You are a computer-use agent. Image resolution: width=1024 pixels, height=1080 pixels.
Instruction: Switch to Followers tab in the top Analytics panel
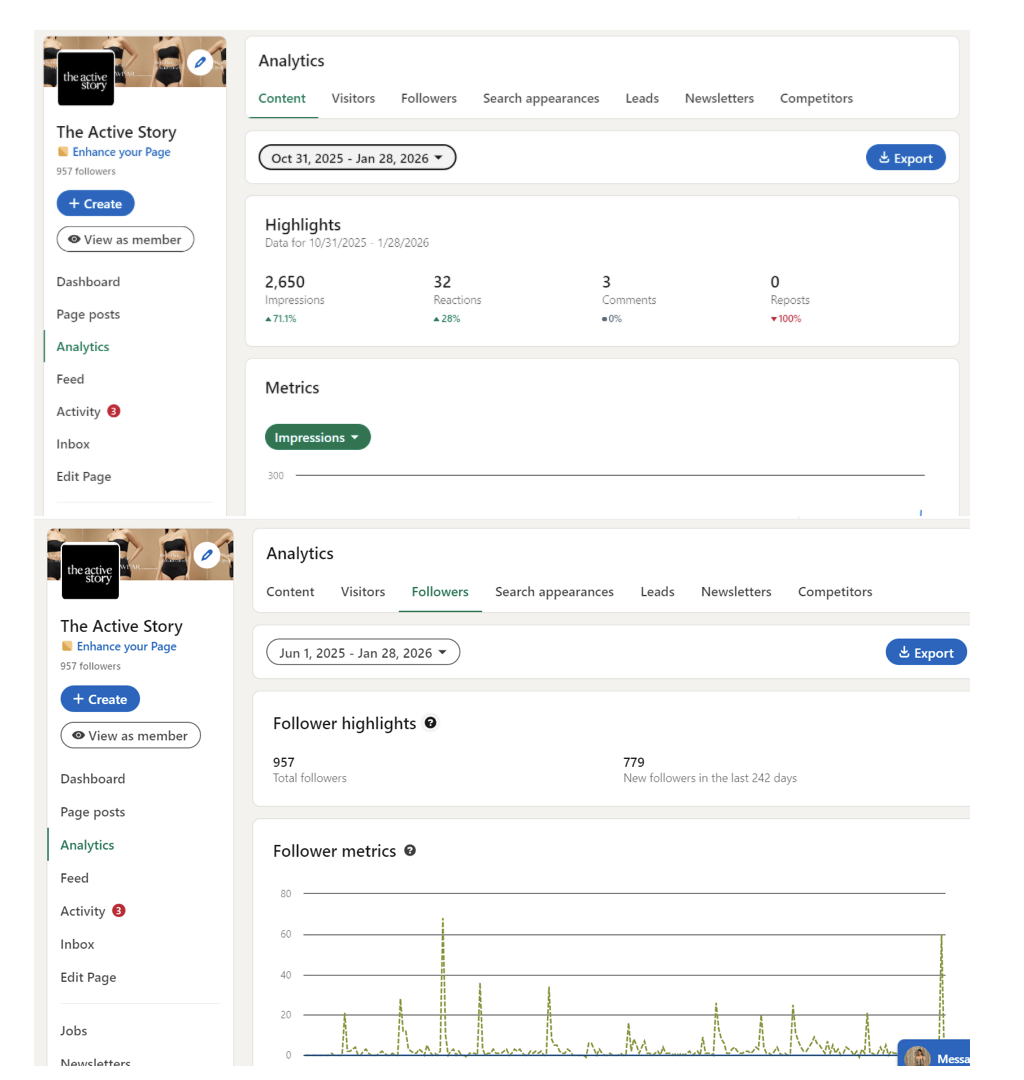pyautogui.click(x=428, y=98)
